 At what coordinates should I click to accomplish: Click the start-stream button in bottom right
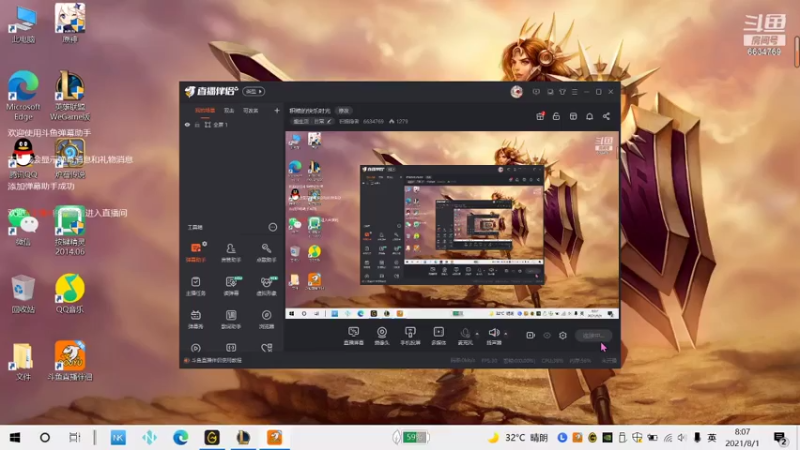click(593, 335)
